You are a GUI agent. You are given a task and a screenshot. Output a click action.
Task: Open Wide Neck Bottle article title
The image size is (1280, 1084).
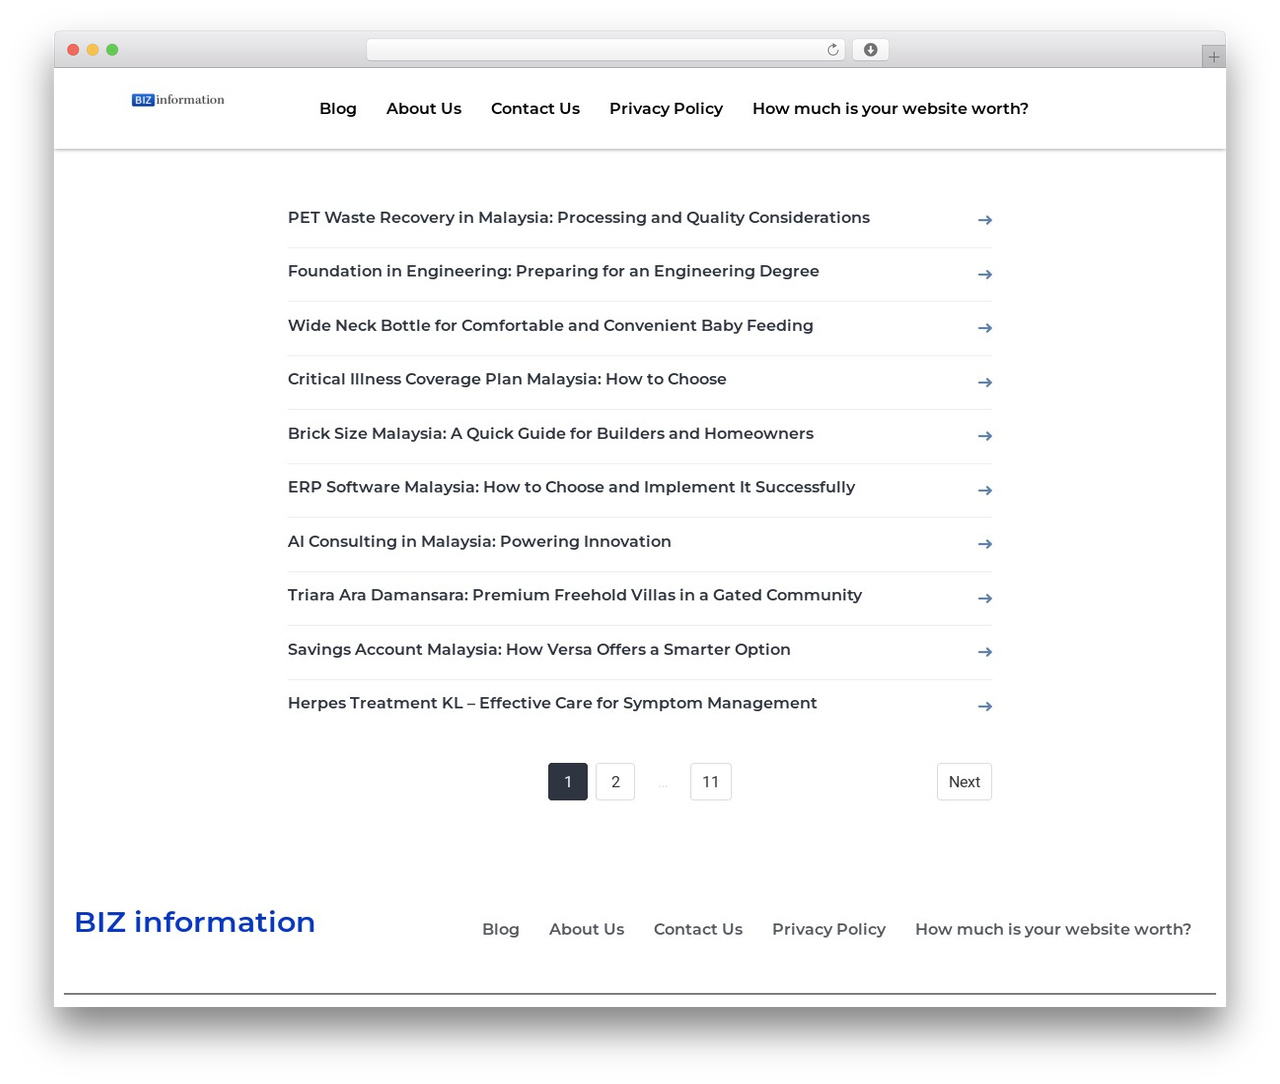point(551,326)
